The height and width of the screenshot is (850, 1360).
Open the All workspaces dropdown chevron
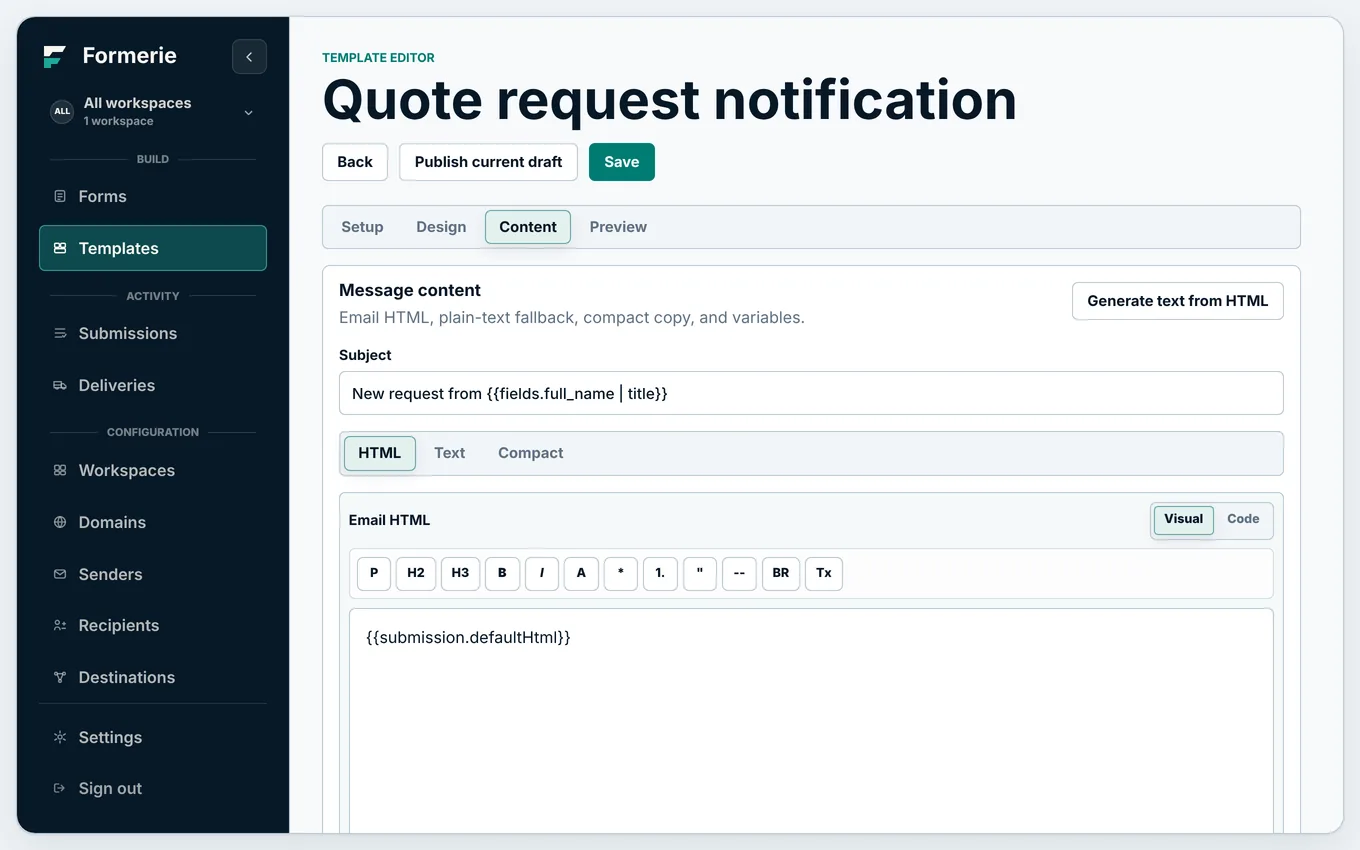tap(248, 112)
